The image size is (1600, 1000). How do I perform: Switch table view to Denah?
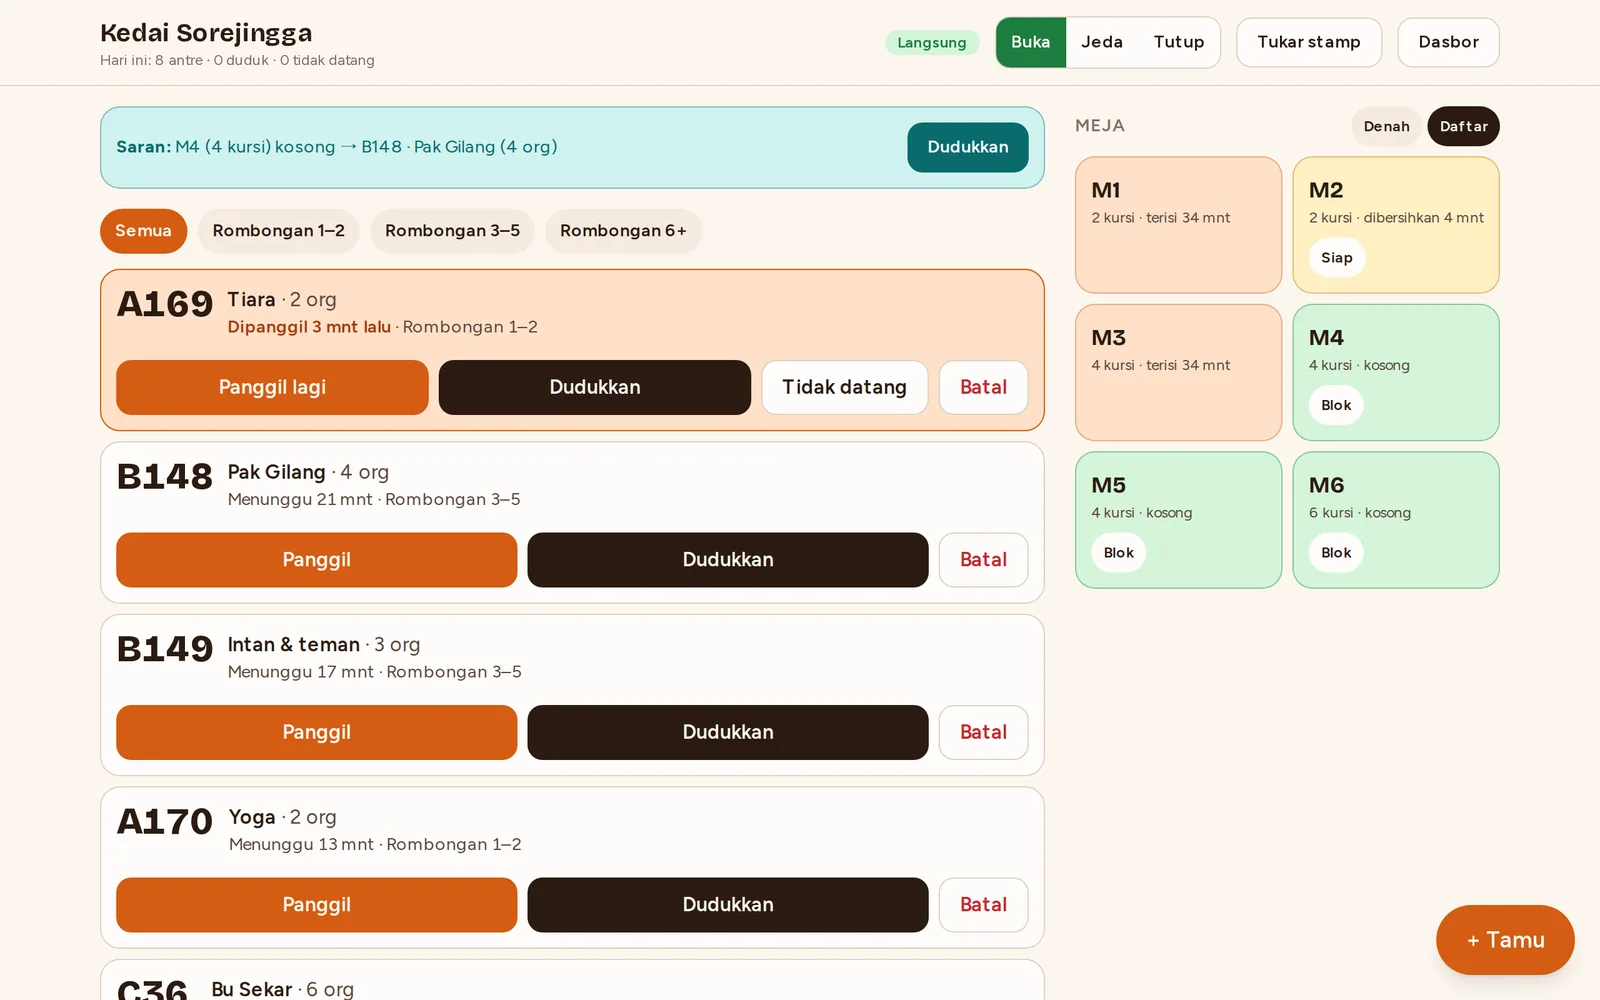pos(1386,126)
